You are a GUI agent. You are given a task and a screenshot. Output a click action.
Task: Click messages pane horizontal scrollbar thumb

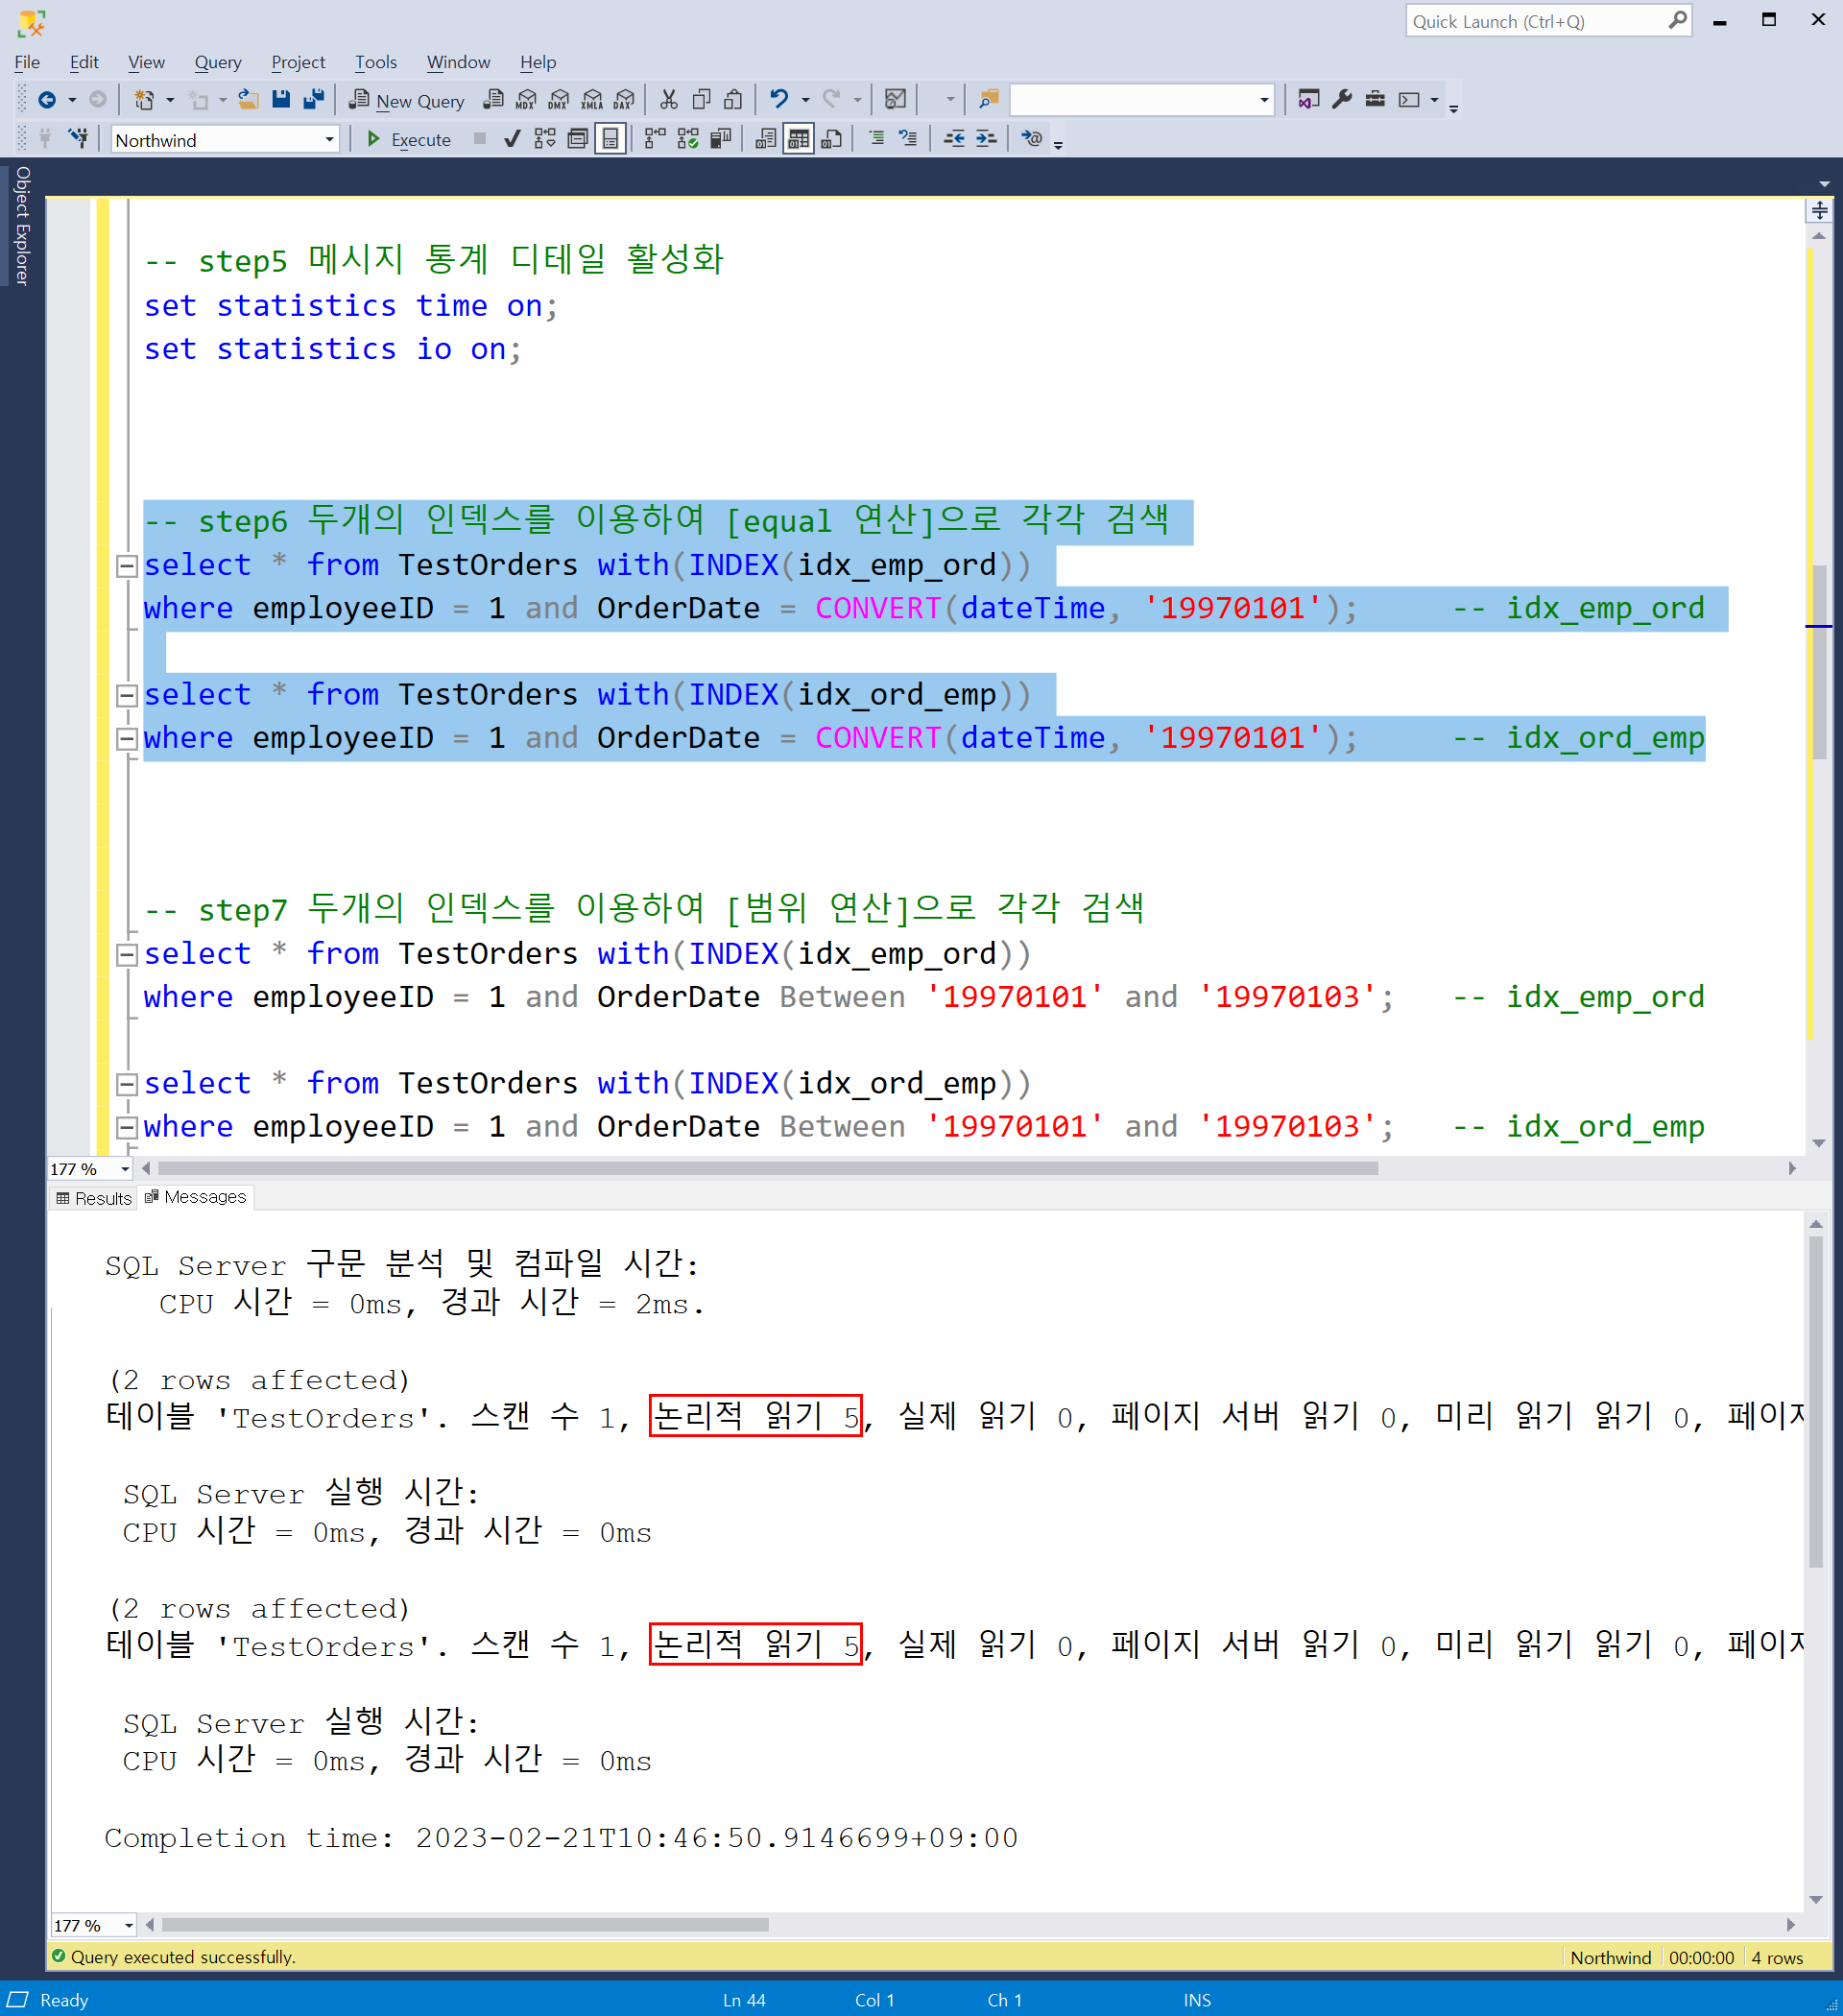(465, 1925)
